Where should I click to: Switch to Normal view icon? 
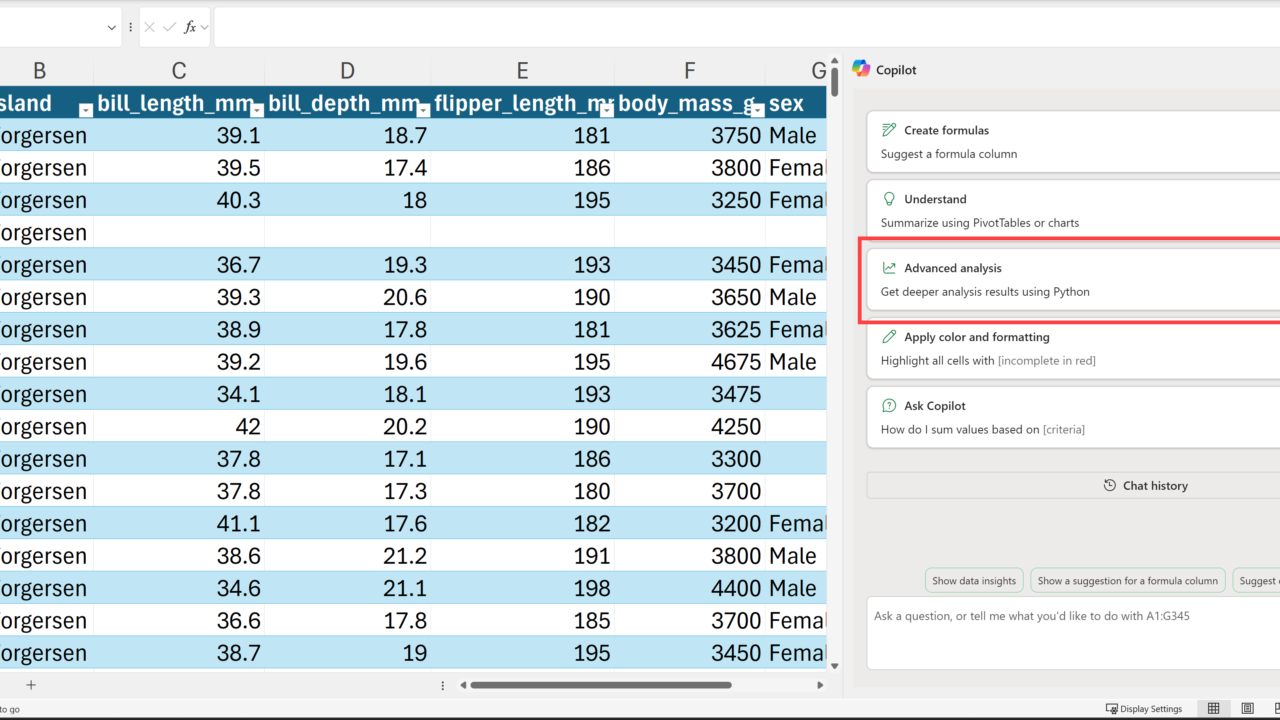1213,709
